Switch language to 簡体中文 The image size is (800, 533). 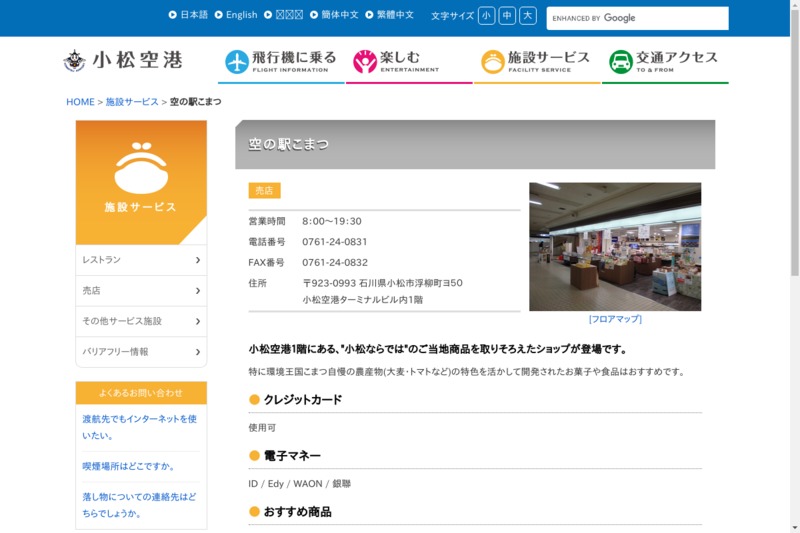(x=339, y=15)
